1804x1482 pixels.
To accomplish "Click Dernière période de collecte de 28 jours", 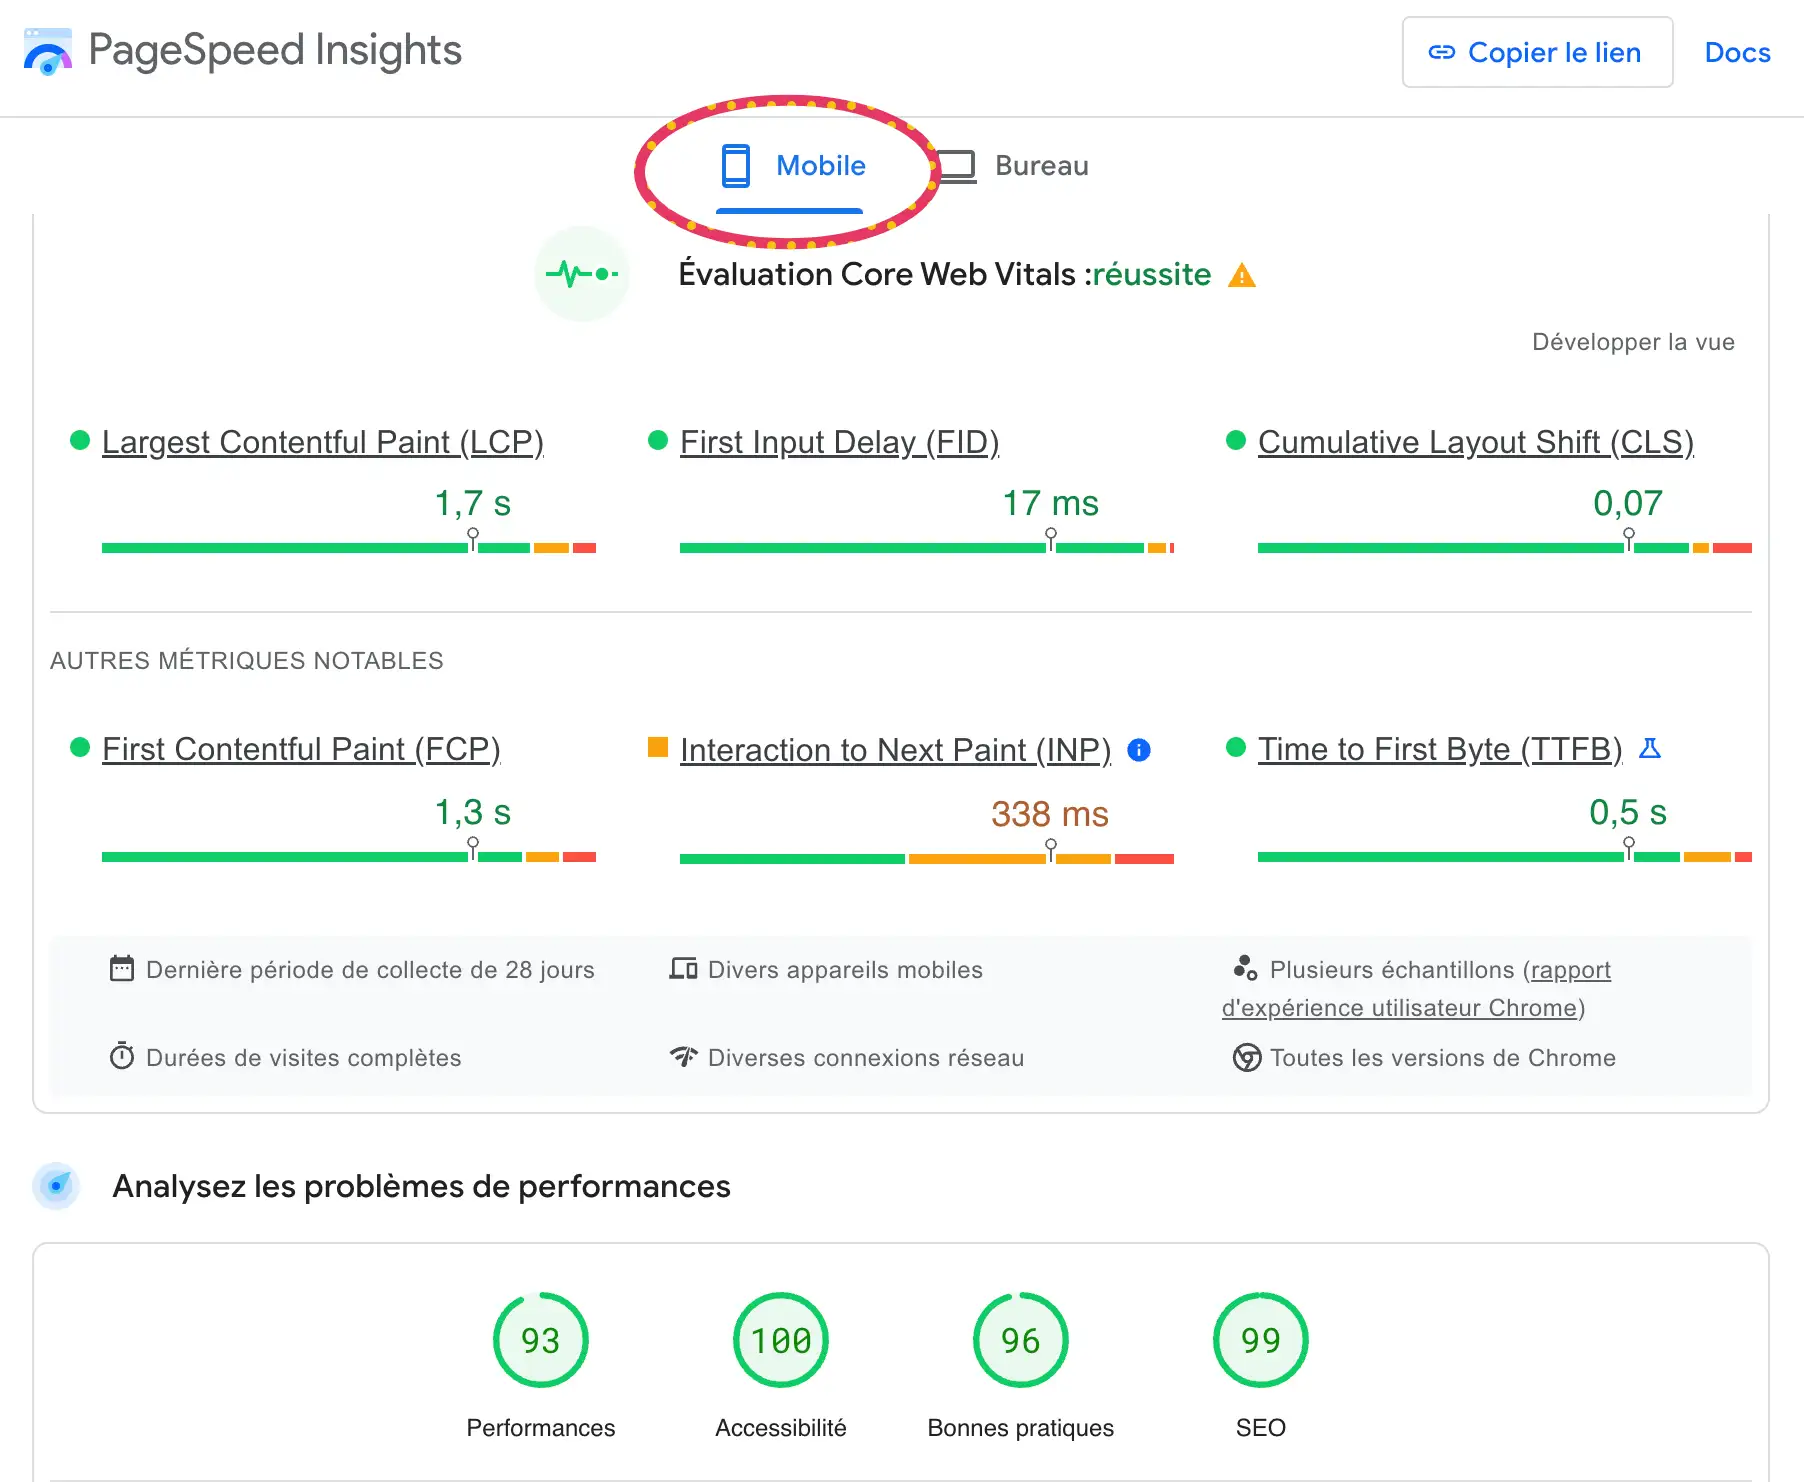I will [x=370, y=970].
